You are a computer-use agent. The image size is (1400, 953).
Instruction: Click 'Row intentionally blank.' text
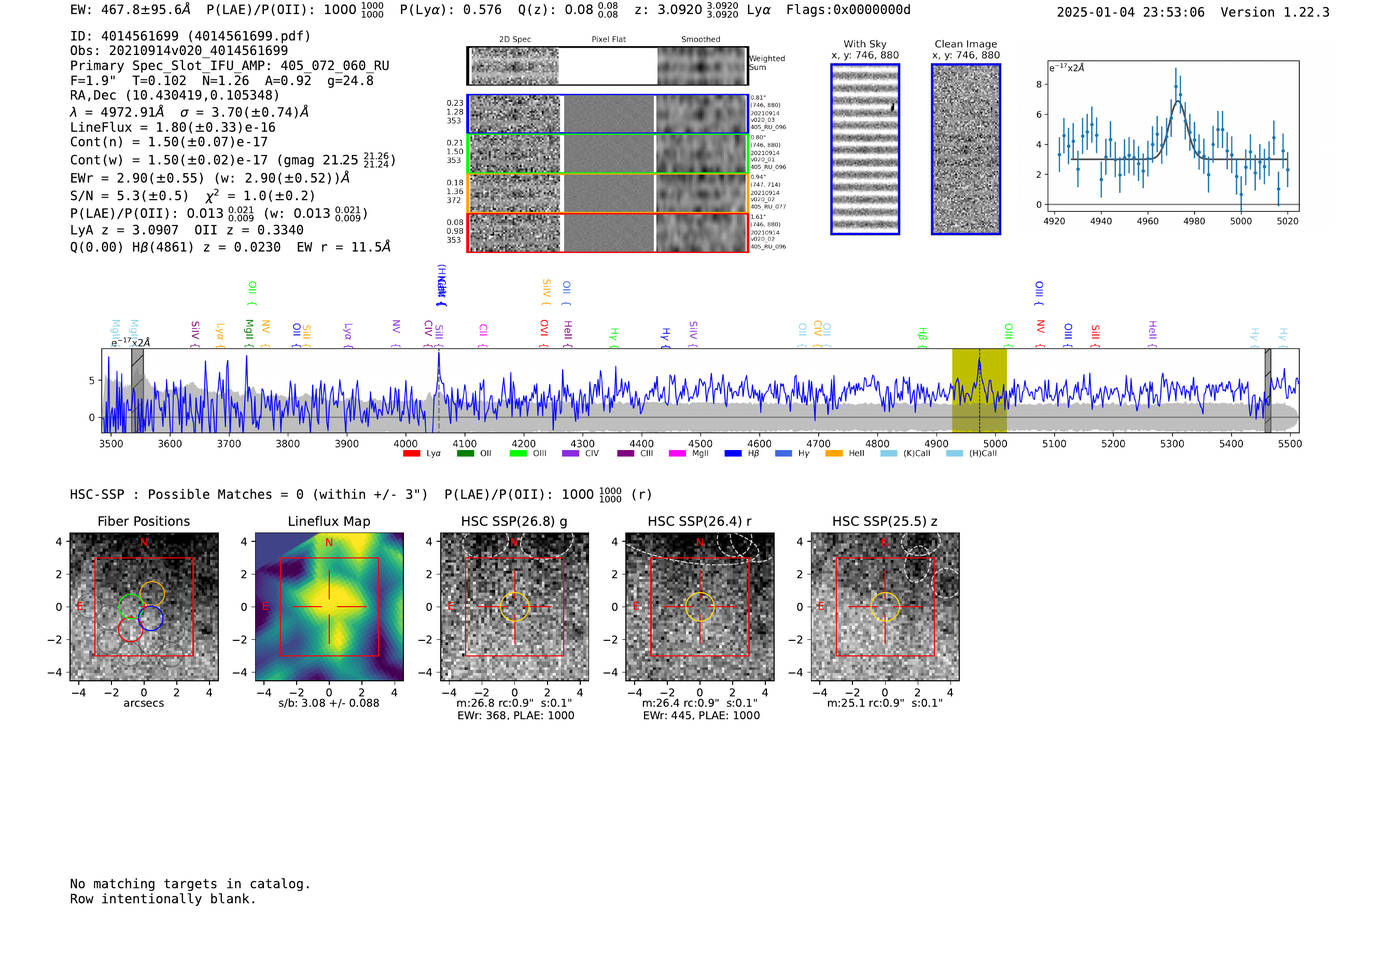pos(163,899)
